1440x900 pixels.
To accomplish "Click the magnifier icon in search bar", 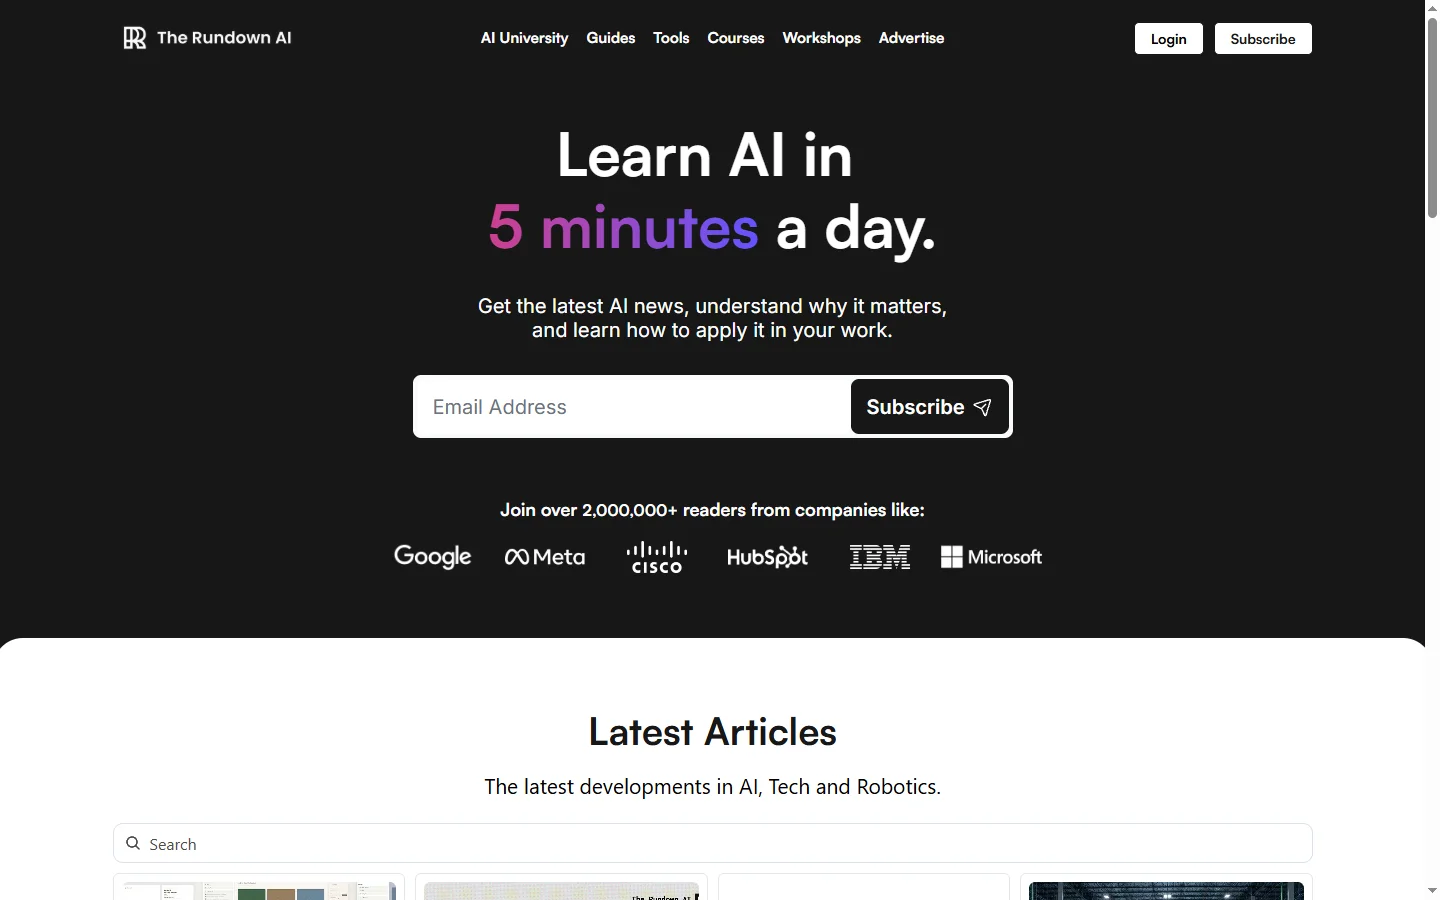I will pos(133,843).
